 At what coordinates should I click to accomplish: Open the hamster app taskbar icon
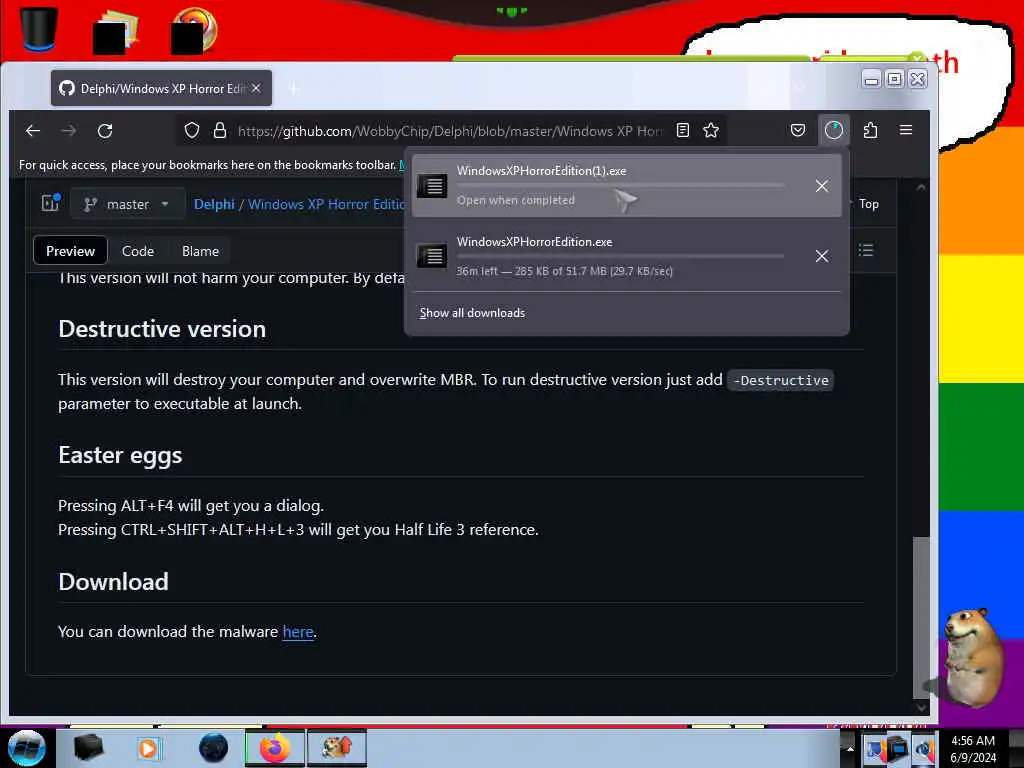pos(337,748)
